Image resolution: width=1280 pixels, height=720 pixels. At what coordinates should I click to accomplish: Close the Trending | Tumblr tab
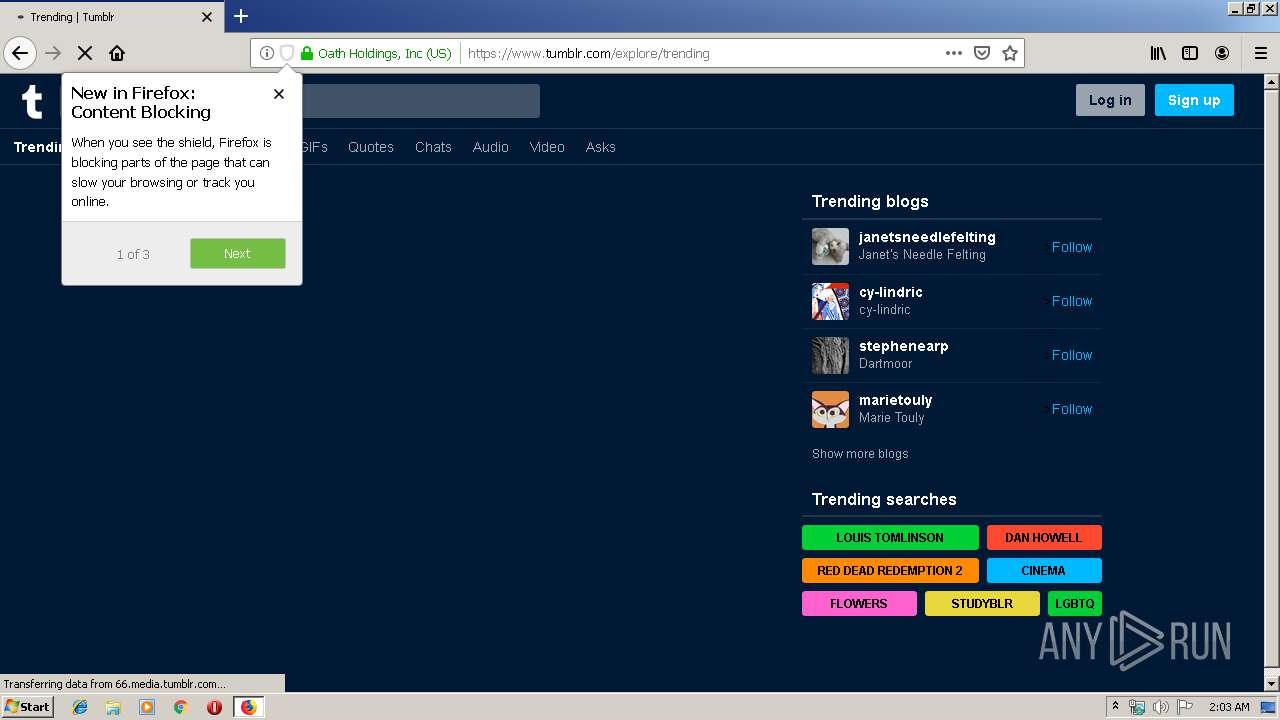(x=207, y=17)
